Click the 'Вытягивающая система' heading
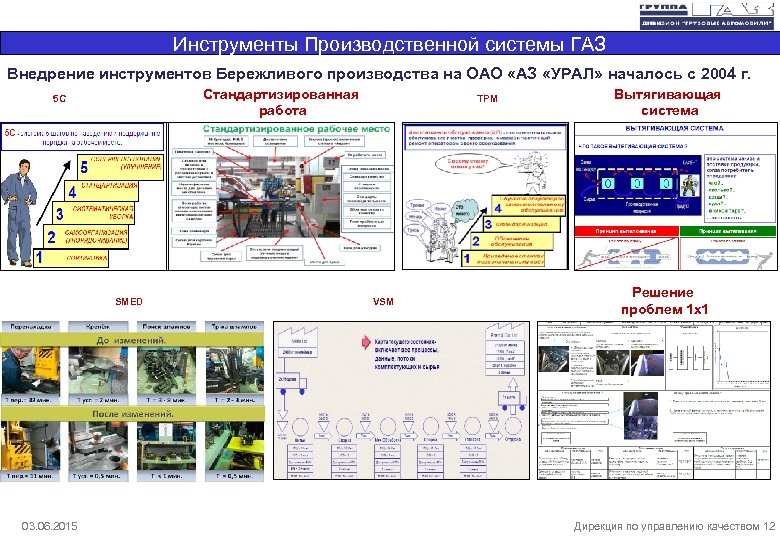This screenshot has height=540, width=780. (x=668, y=102)
